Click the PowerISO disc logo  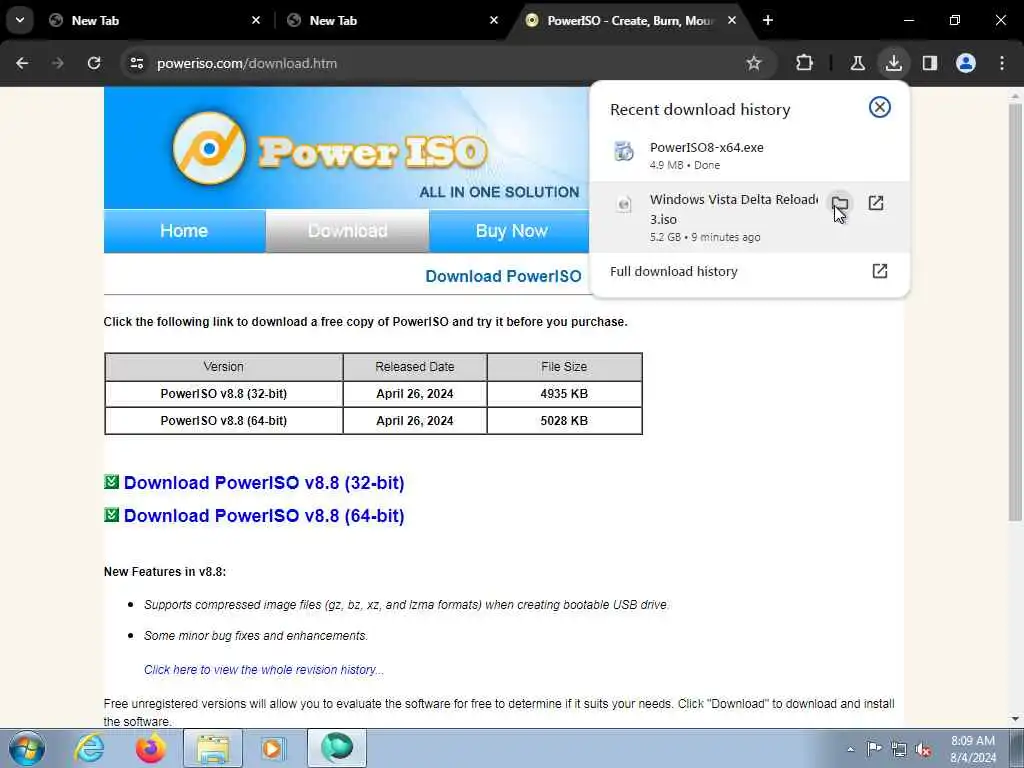[x=209, y=148]
